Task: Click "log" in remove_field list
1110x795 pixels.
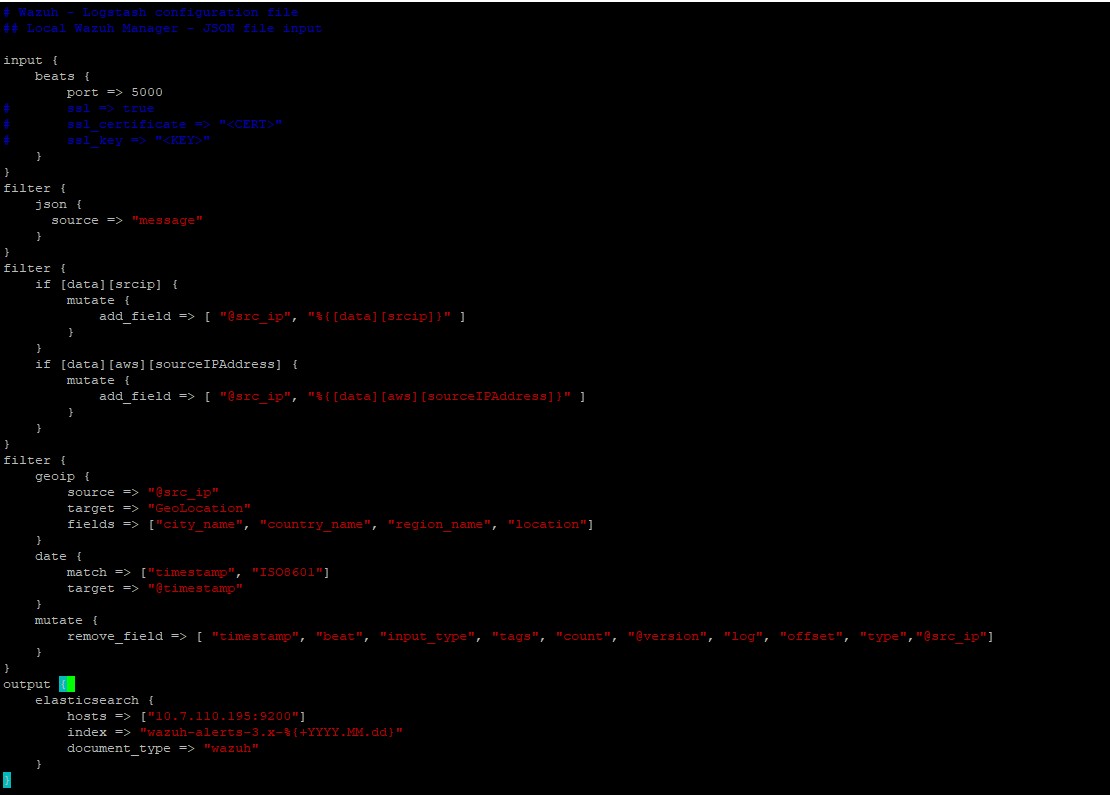Action: [743, 636]
